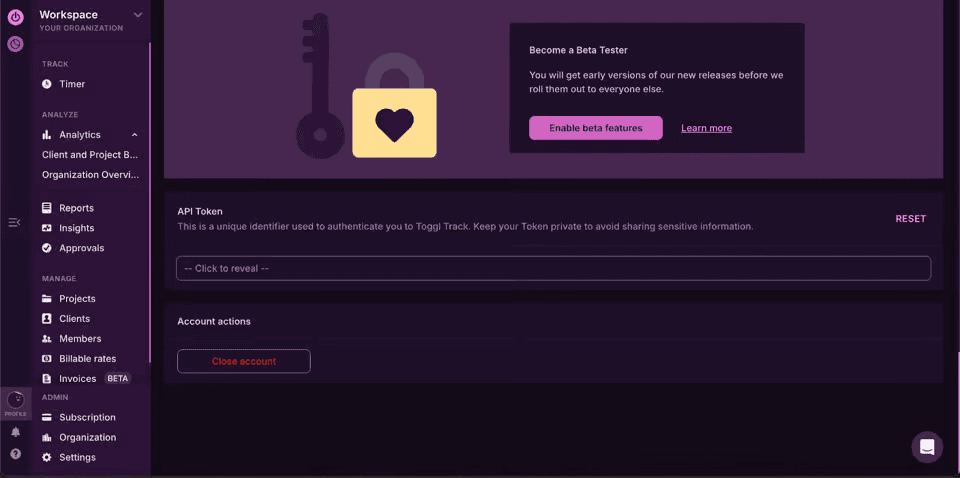Click the Projects folder icon
This screenshot has height=478, width=960.
point(47,299)
